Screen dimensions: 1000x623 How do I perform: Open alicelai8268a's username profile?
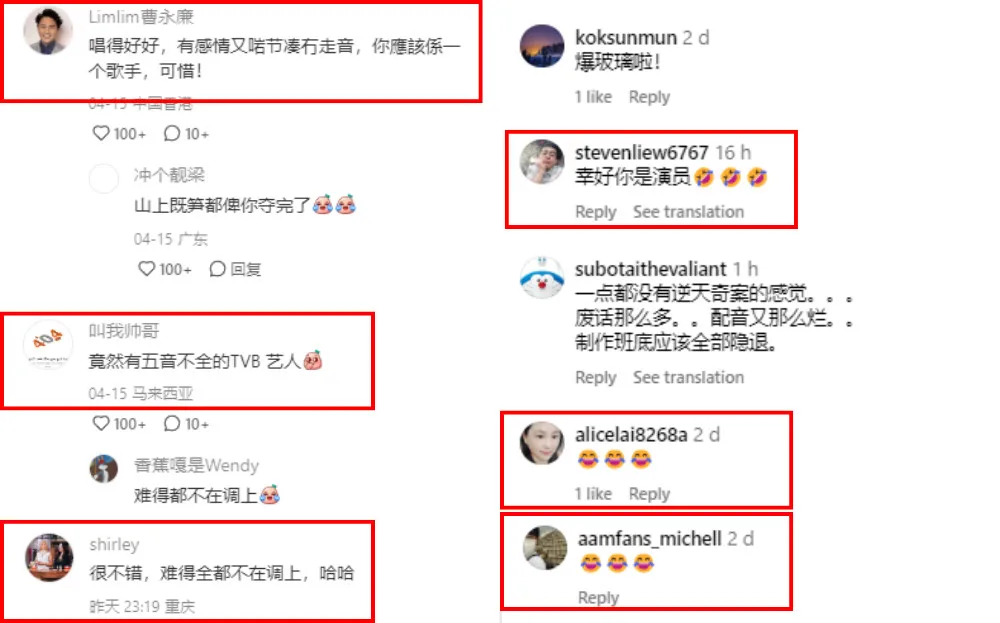coord(631,435)
